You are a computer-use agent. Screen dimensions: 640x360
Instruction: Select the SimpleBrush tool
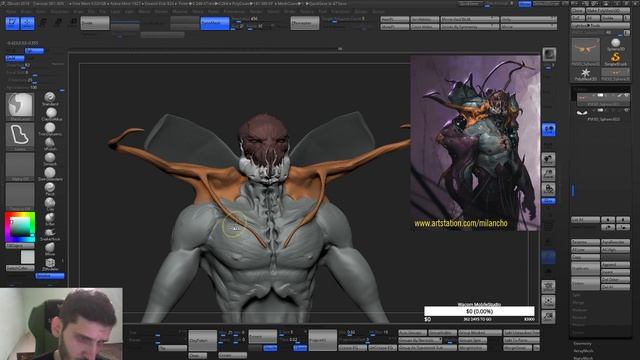(616, 59)
